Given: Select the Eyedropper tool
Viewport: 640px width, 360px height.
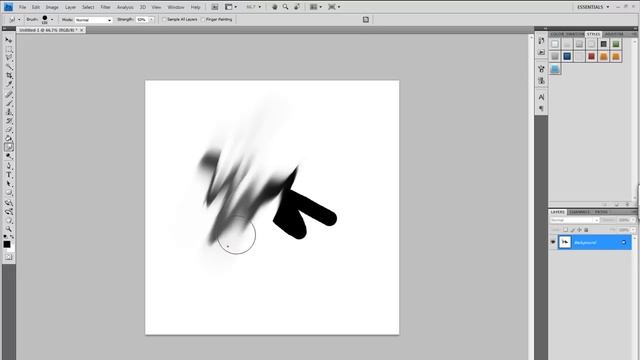Looking at the screenshot, I should click(9, 84).
